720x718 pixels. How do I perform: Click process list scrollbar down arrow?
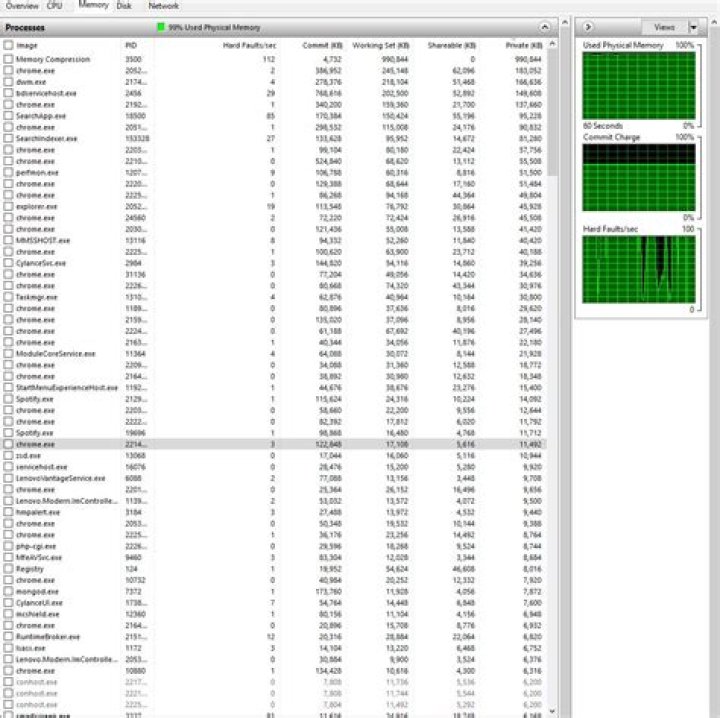point(552,712)
